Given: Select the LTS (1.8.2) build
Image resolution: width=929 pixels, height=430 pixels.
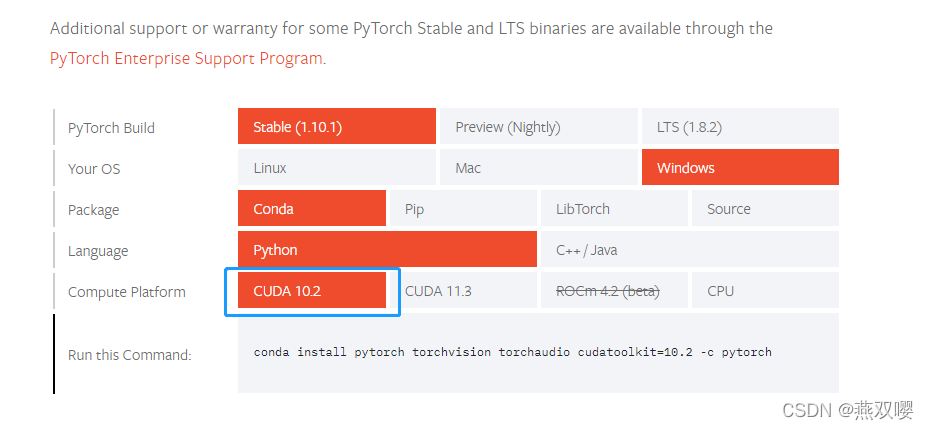Looking at the screenshot, I should (740, 126).
